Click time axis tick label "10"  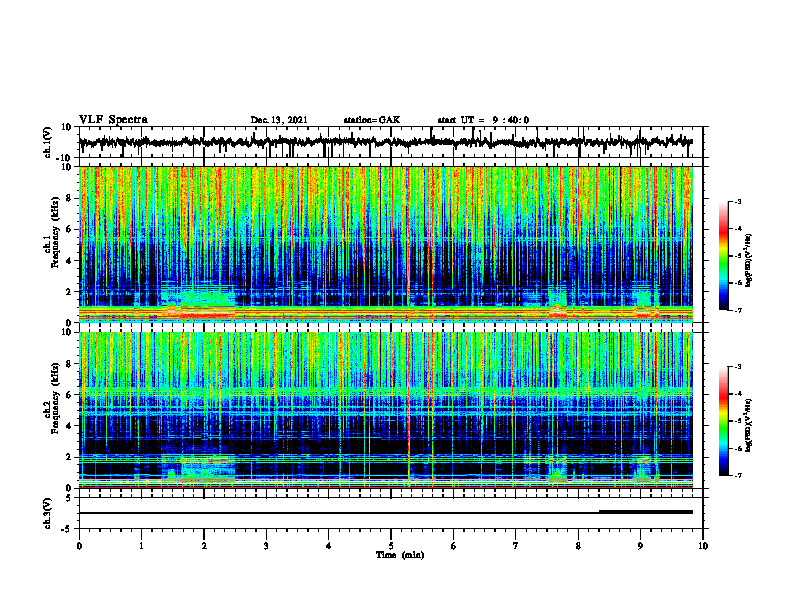coord(703,546)
